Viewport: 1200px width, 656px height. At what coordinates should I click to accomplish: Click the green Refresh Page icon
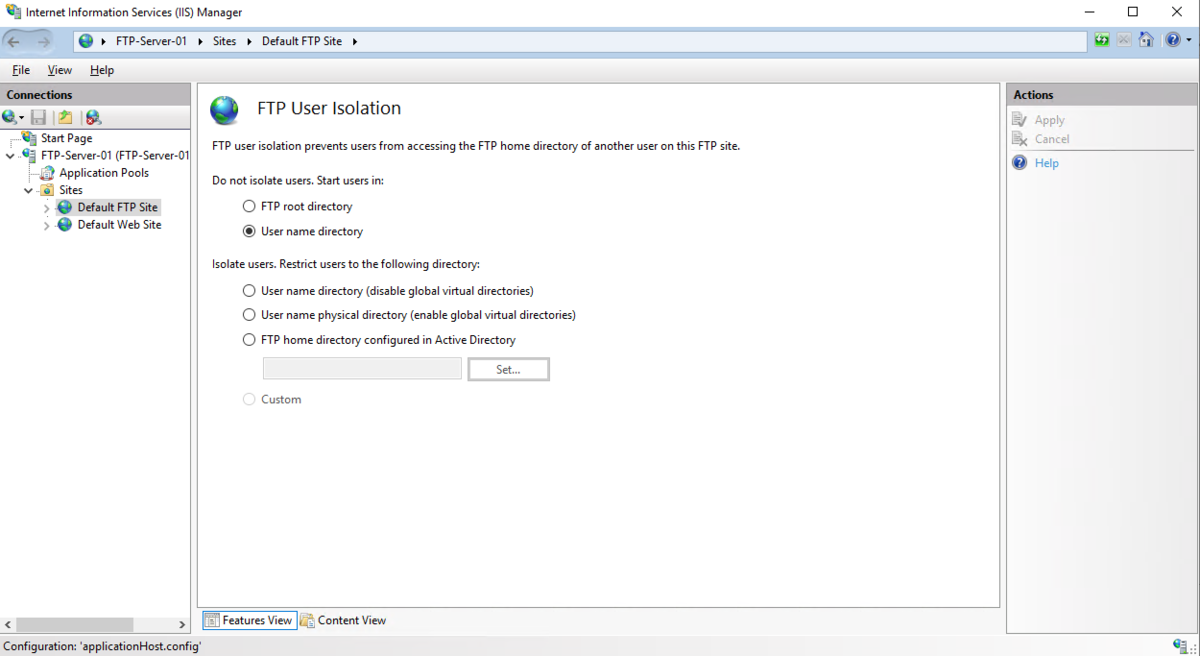(1102, 41)
